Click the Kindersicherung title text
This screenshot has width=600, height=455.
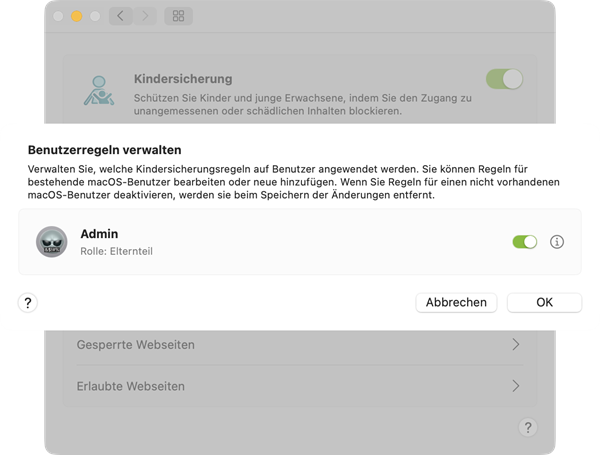[x=183, y=79]
